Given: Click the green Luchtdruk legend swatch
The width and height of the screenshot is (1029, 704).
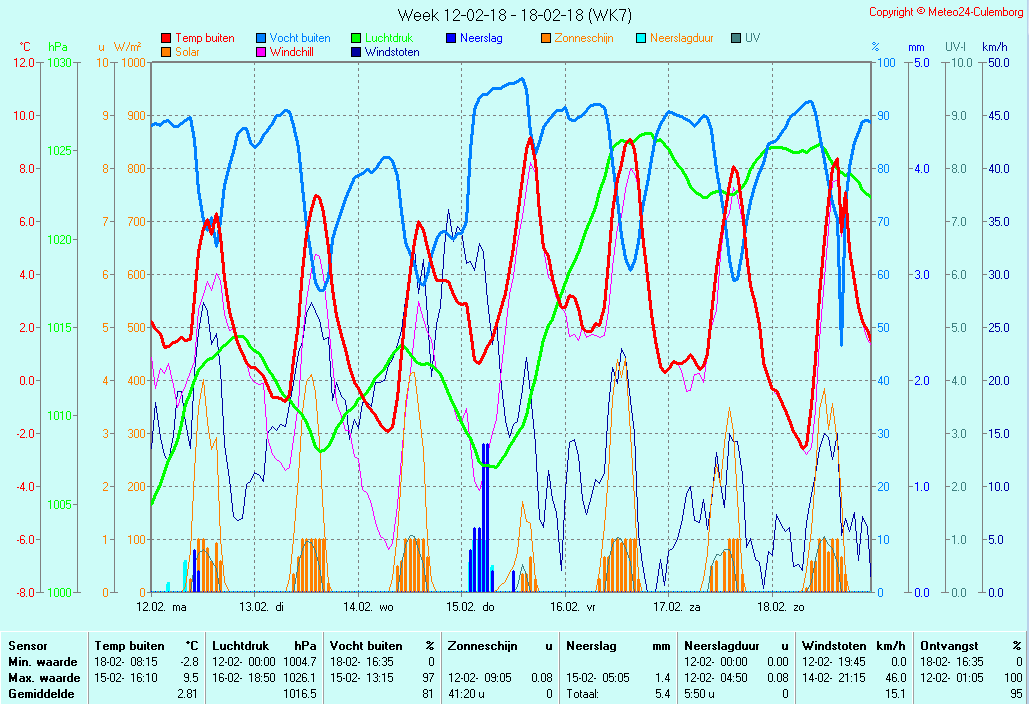Looking at the screenshot, I should [356, 38].
